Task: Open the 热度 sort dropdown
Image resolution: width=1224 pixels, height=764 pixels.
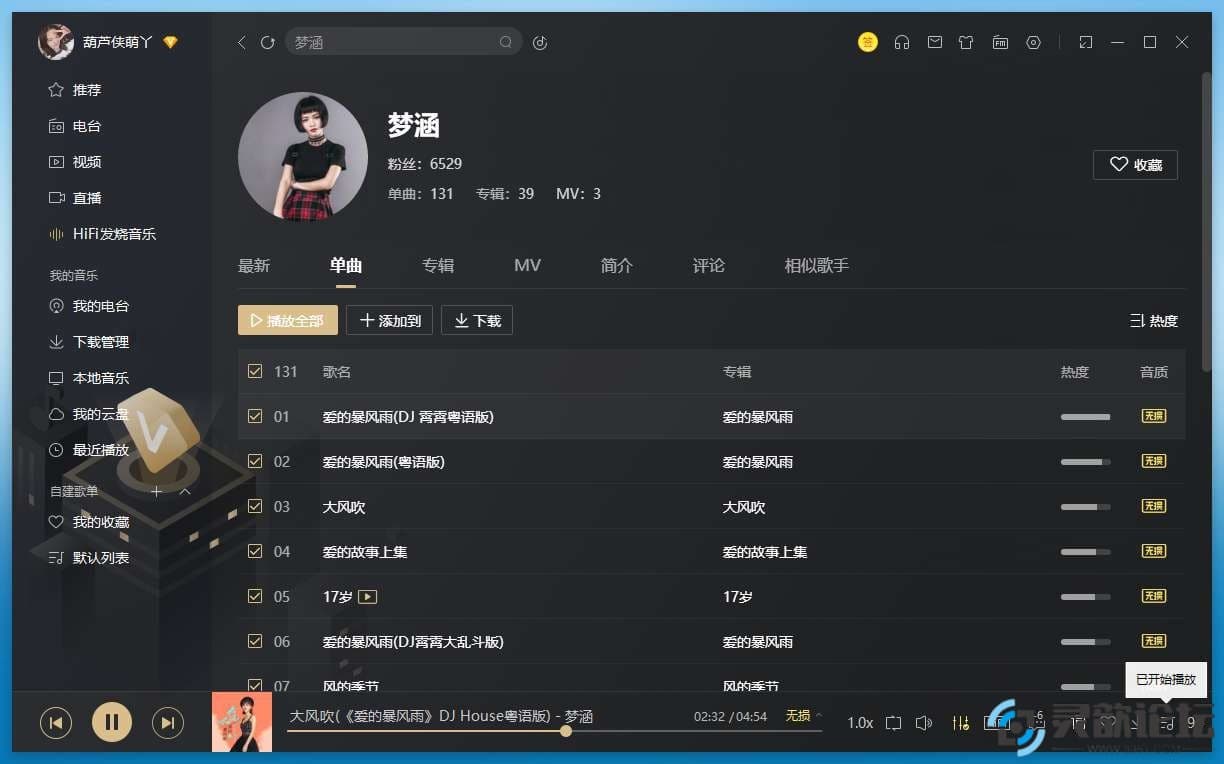Action: 1154,321
